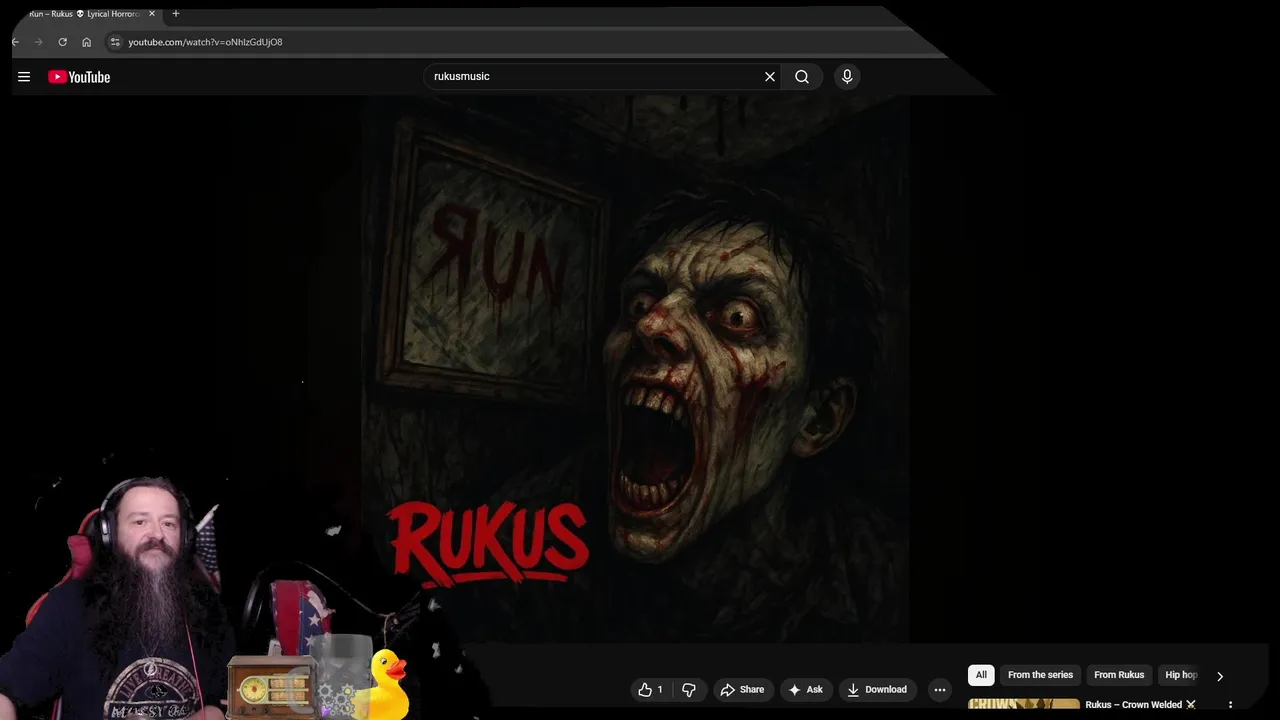1280x720 pixels.
Task: Select the Run – Rukus browser tab
Action: click(85, 14)
